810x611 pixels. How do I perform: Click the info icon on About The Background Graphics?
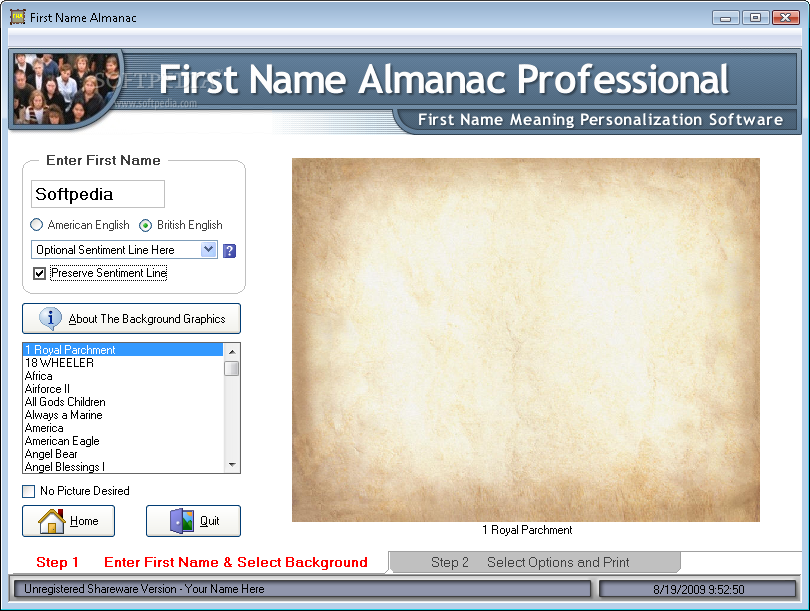(x=50, y=318)
